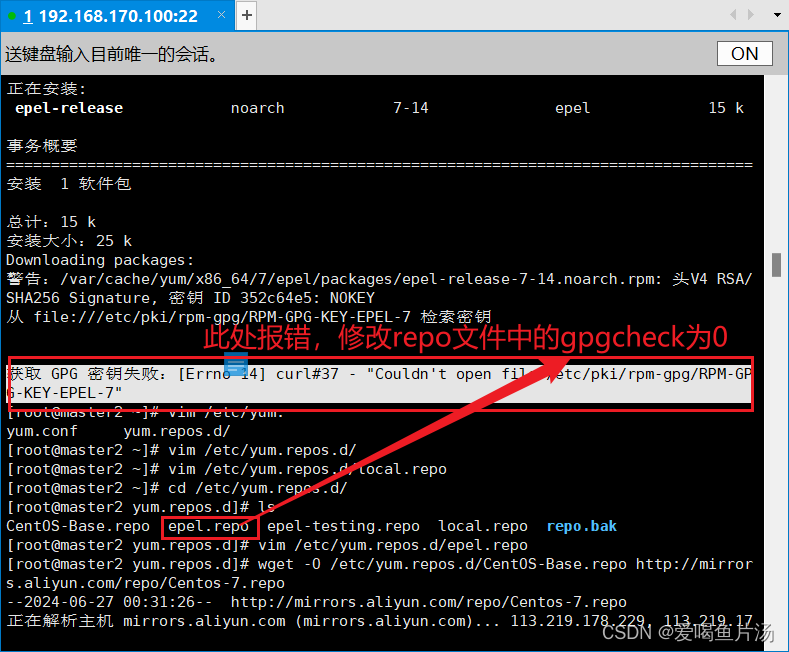
Task: Click 'SHA256 Signature' warning line
Action: [190, 298]
